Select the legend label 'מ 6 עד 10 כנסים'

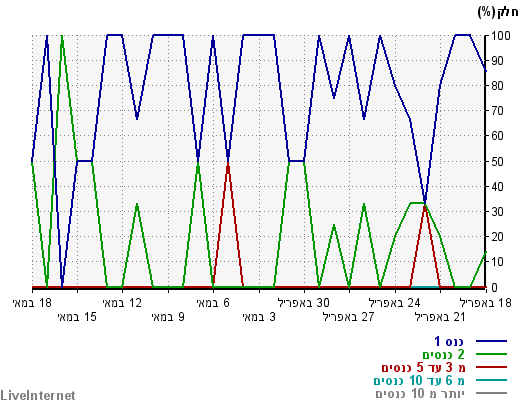pos(419,380)
